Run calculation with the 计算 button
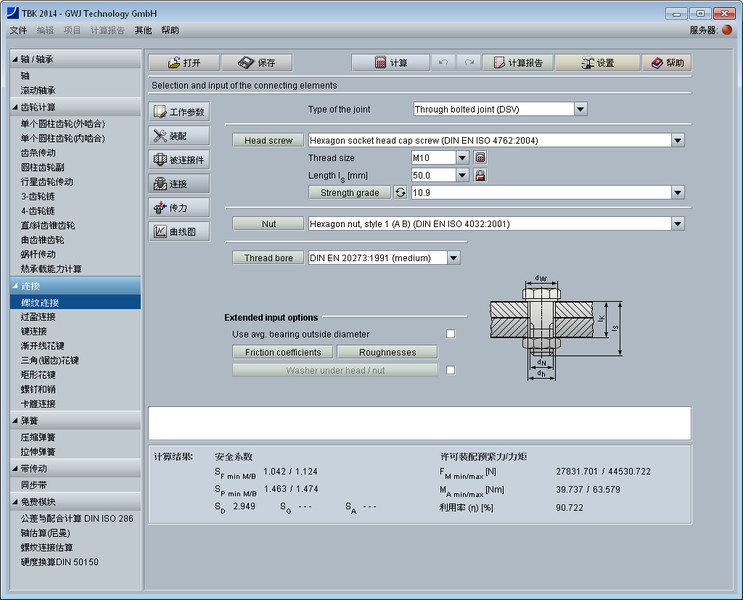743x600 pixels. click(391, 62)
